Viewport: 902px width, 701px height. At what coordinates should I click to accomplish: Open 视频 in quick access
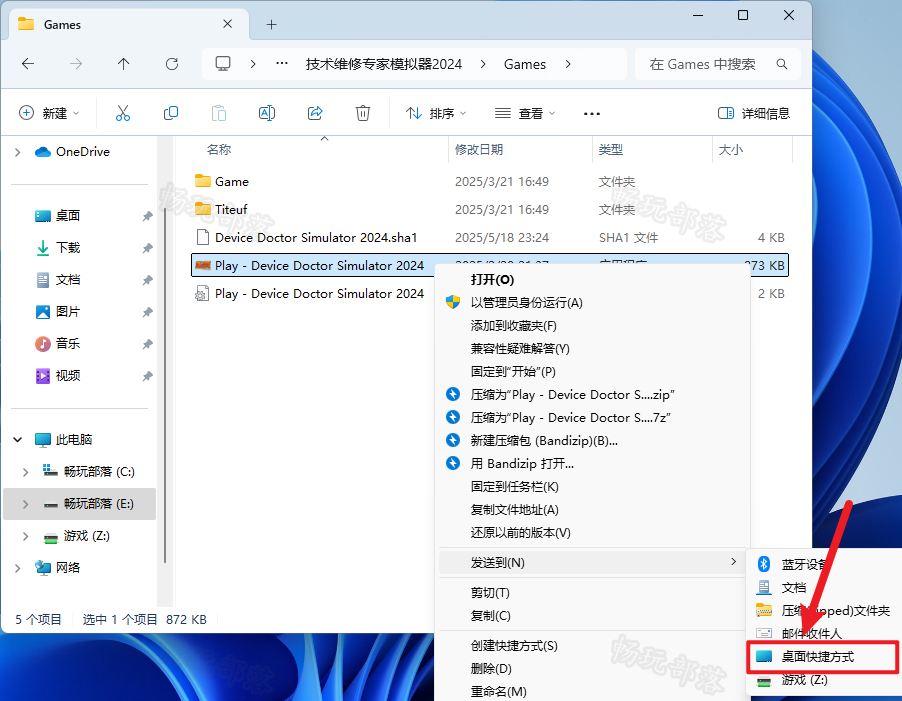(x=58, y=376)
